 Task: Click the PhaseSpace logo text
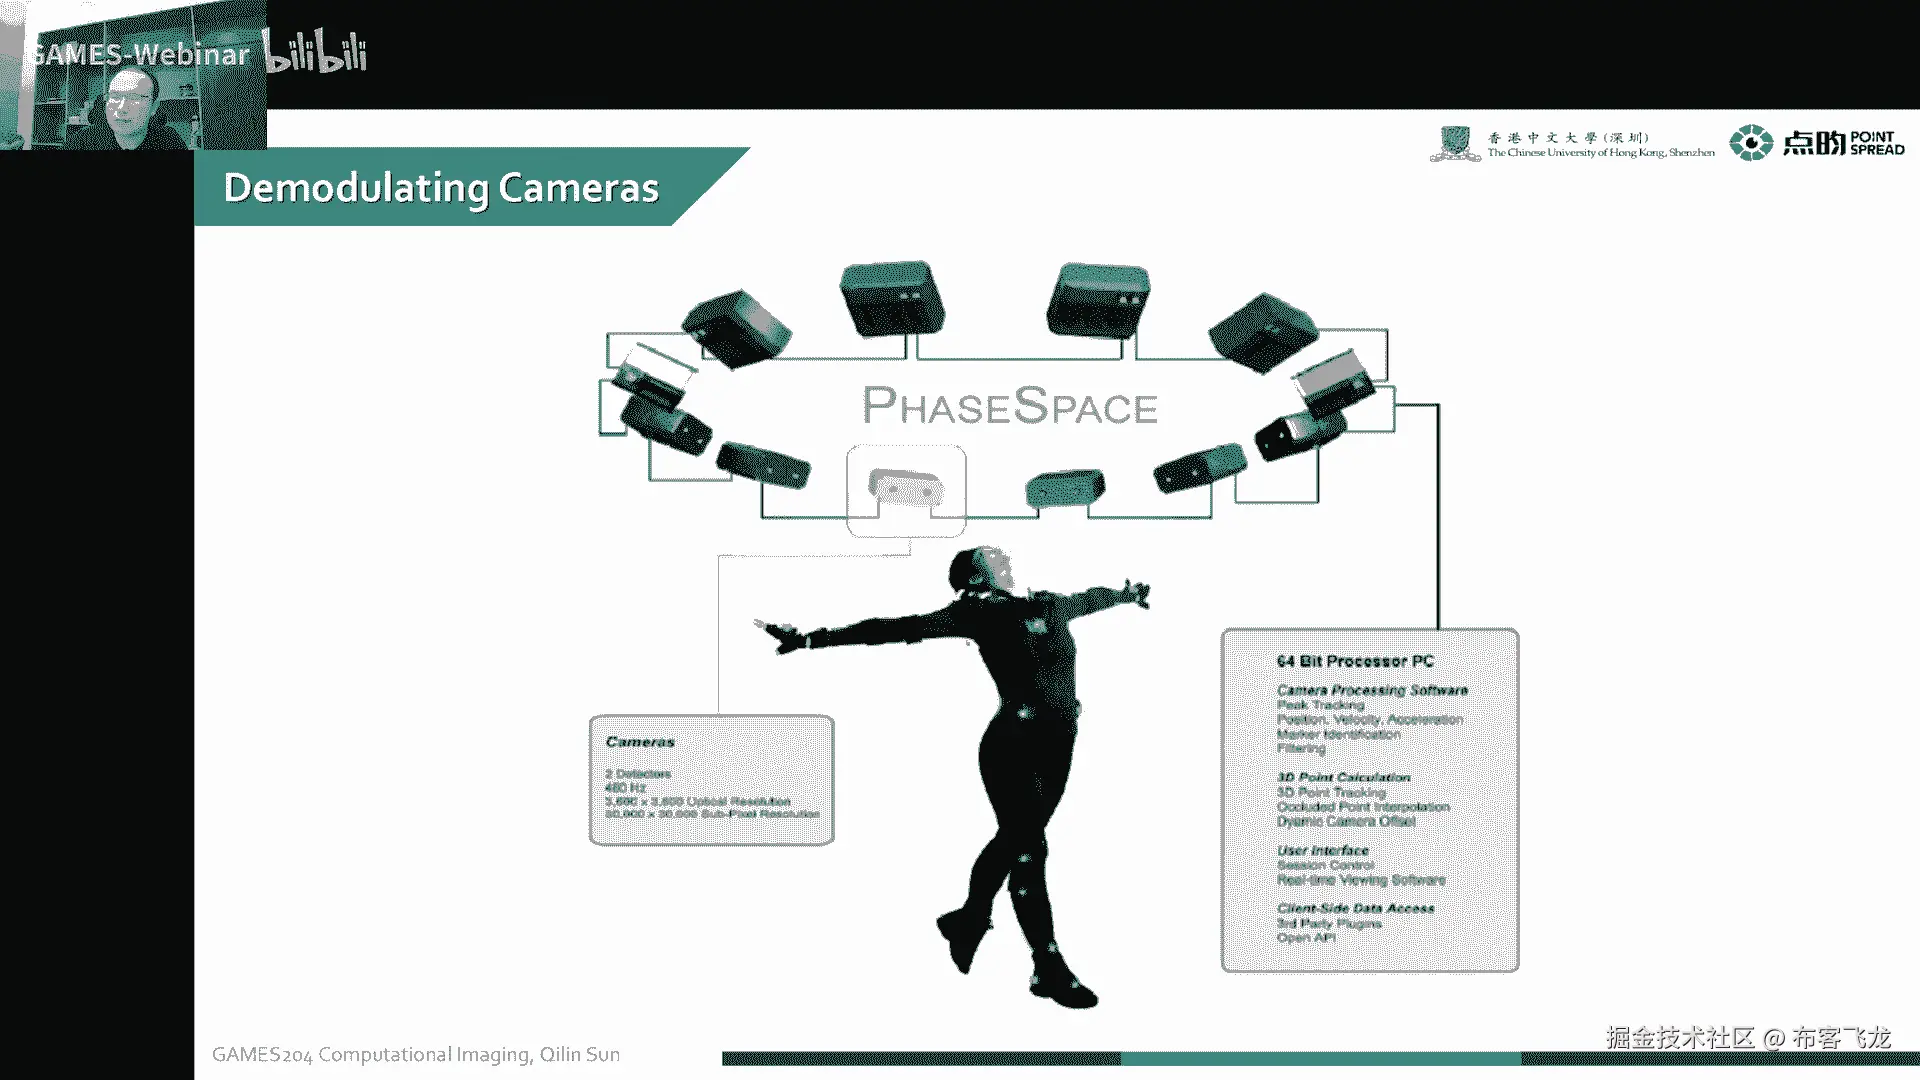1009,406
